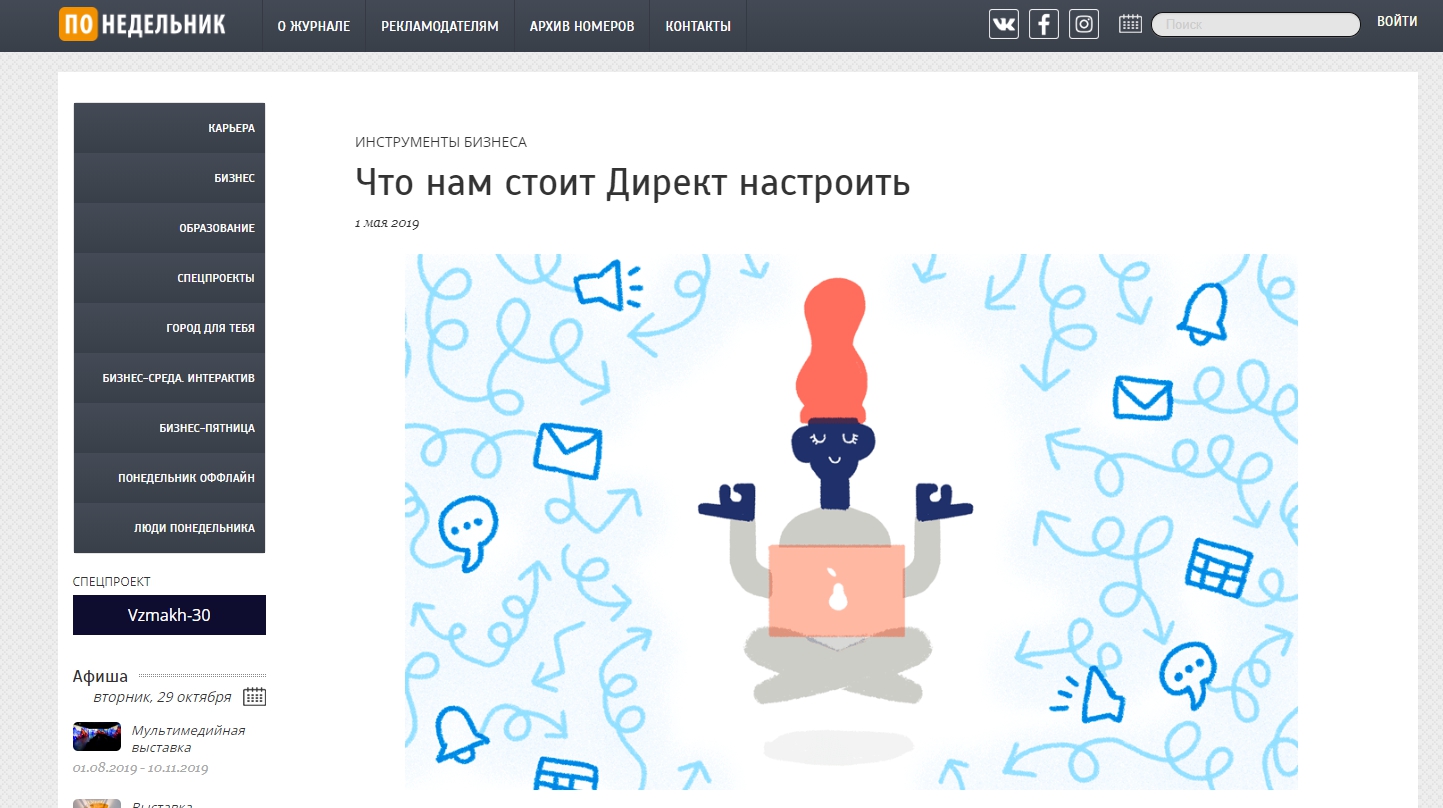This screenshot has height=808, width=1443.
Task: Click the Инструменты бизнеса rubric link
Action: coord(441,142)
